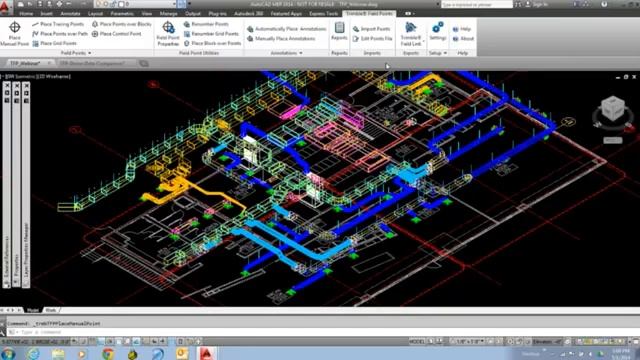Click the Place Manual Point tool

tap(15, 34)
